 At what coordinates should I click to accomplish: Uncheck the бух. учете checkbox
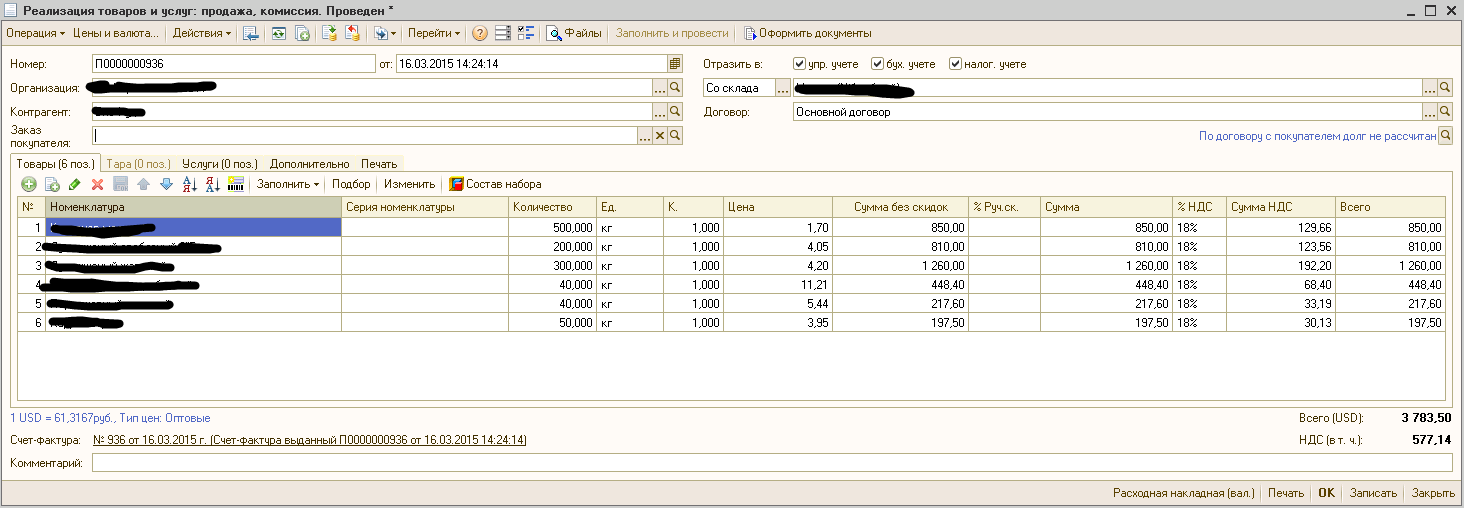coord(877,64)
